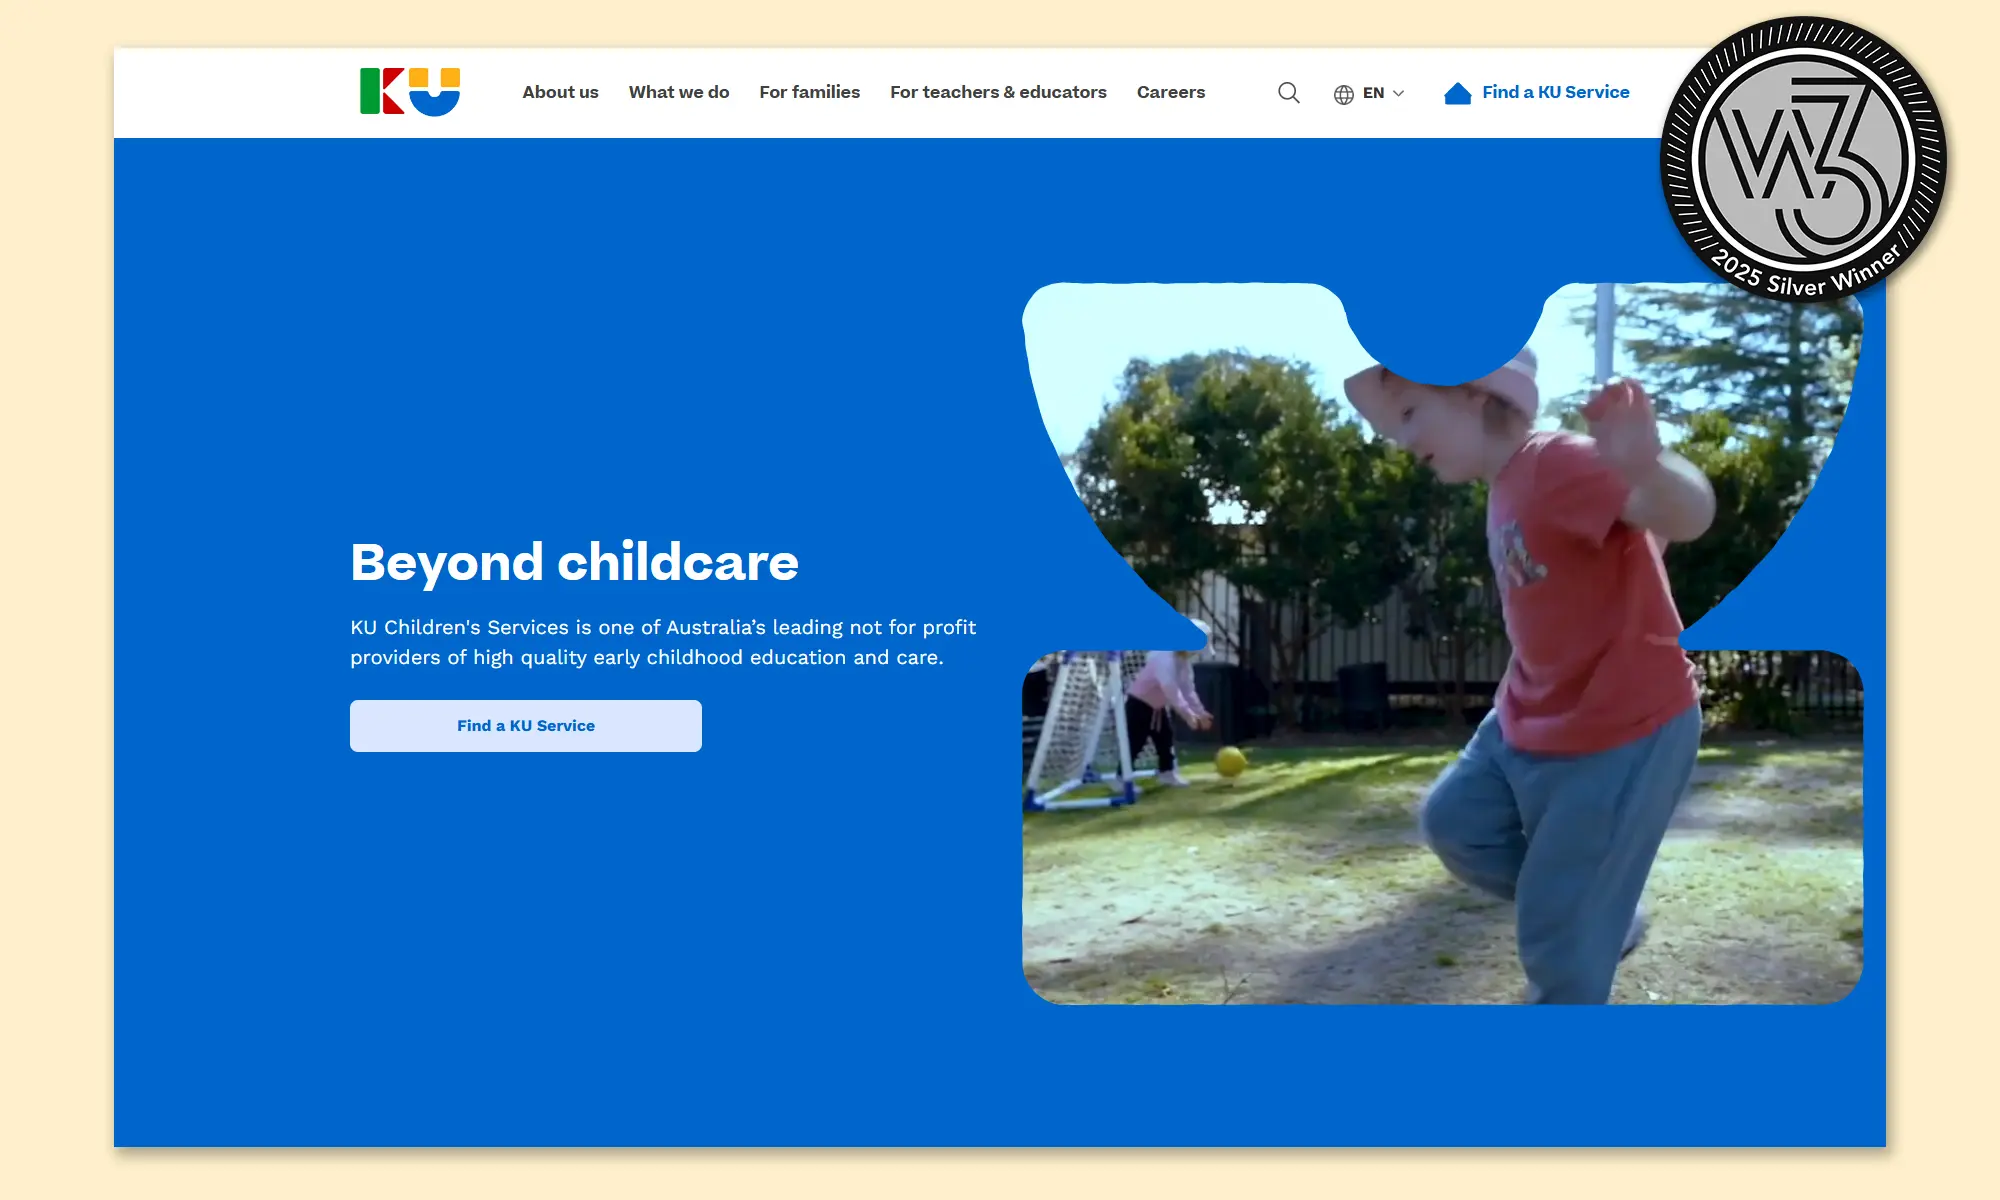Click the yellow ball in the video
2000x1200 pixels.
tap(1231, 761)
